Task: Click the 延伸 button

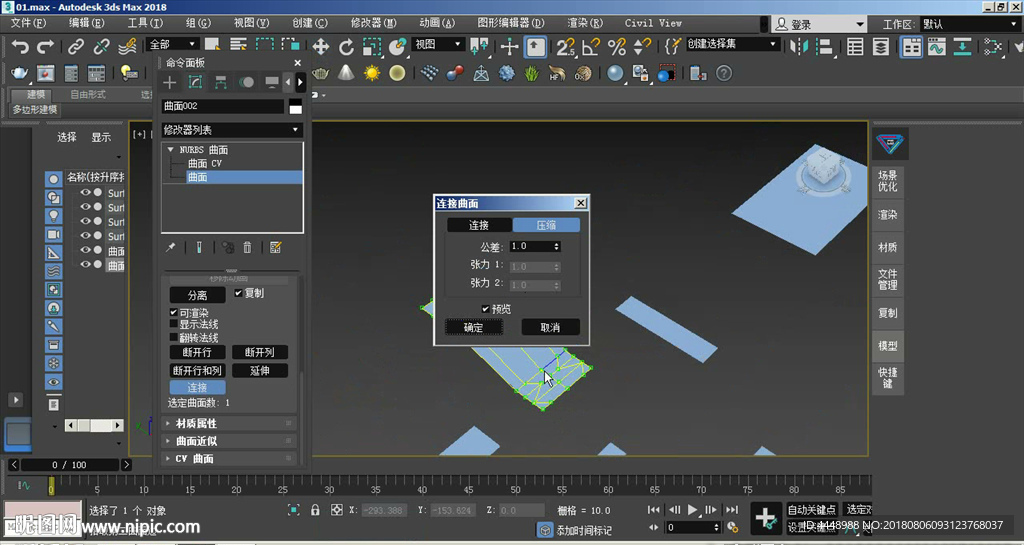Action: [260, 370]
